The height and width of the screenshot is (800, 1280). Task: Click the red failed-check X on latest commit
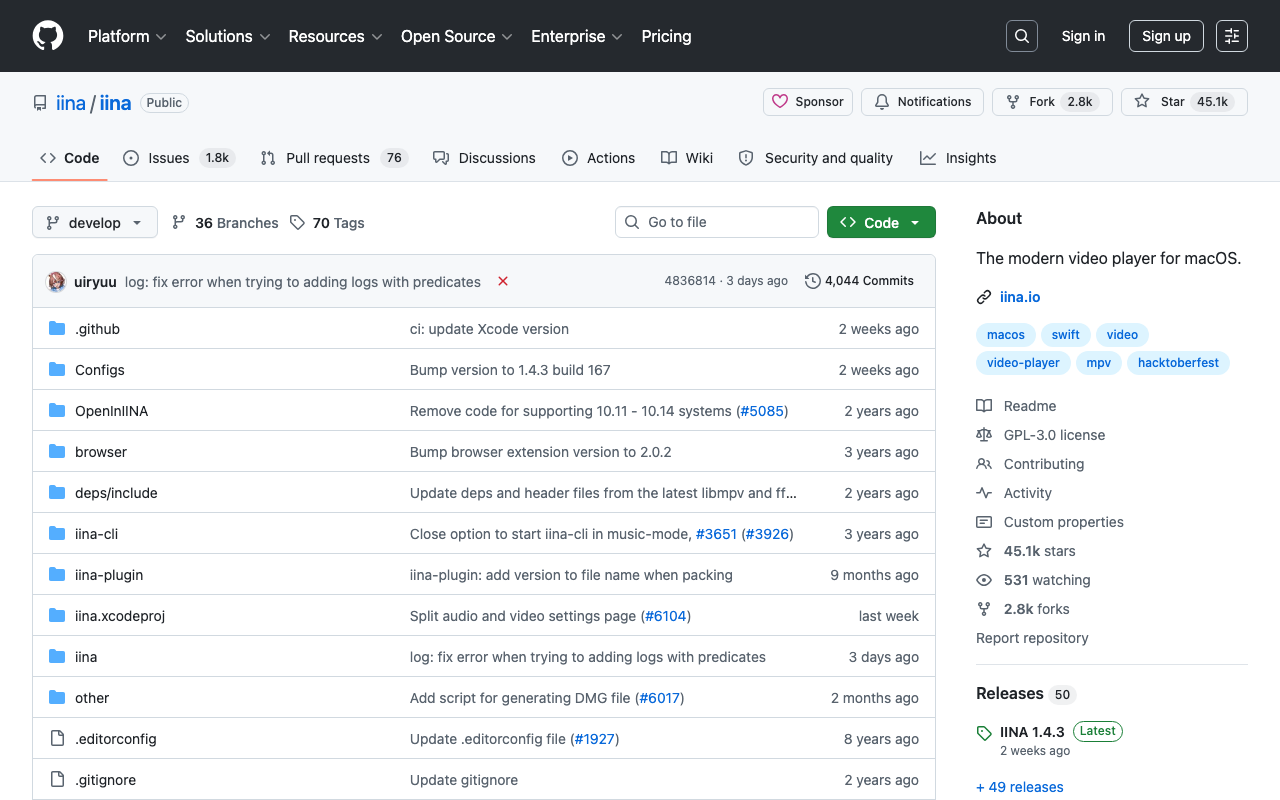tap(503, 281)
